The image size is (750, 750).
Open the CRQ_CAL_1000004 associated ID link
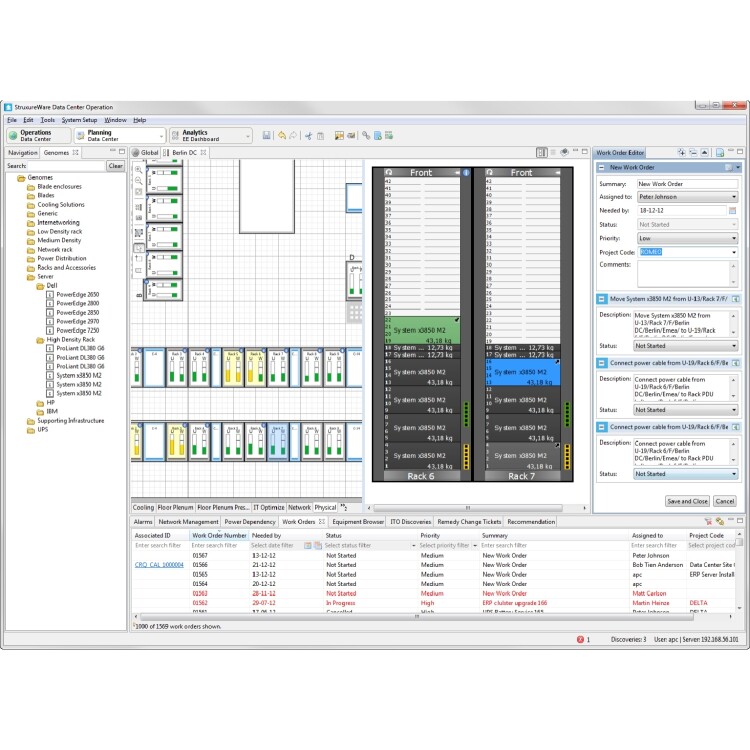159,565
